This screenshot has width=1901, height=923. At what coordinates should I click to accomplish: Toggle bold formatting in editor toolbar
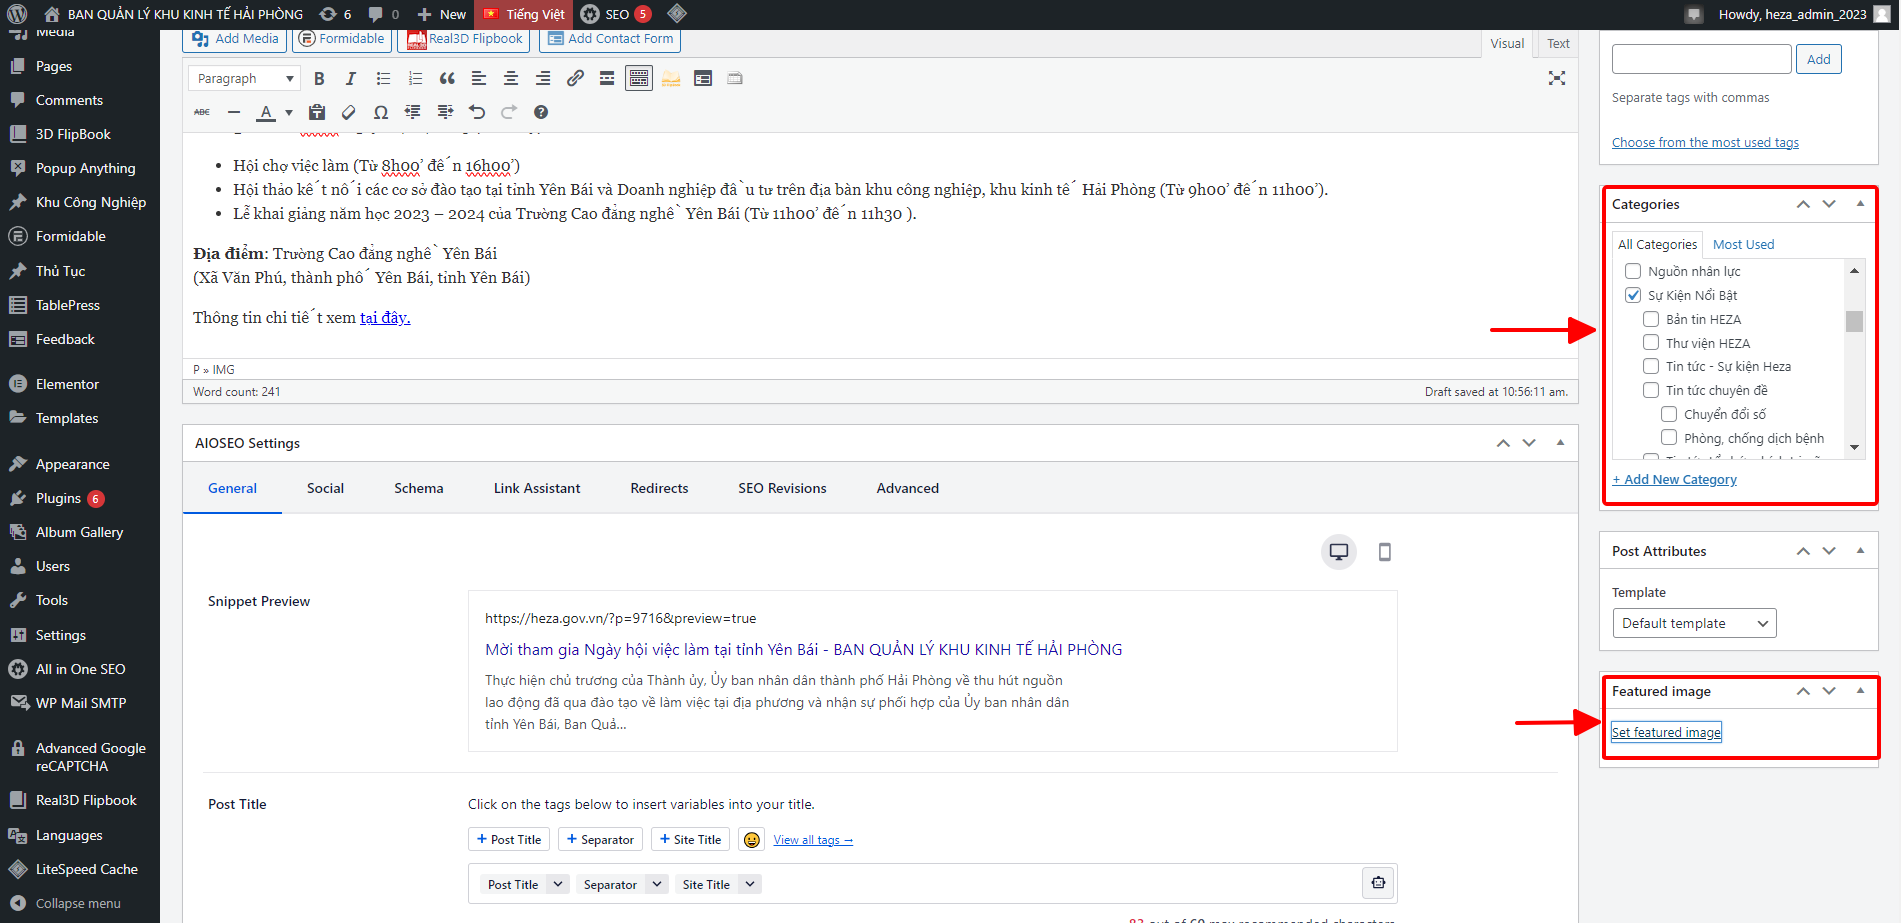tap(319, 79)
